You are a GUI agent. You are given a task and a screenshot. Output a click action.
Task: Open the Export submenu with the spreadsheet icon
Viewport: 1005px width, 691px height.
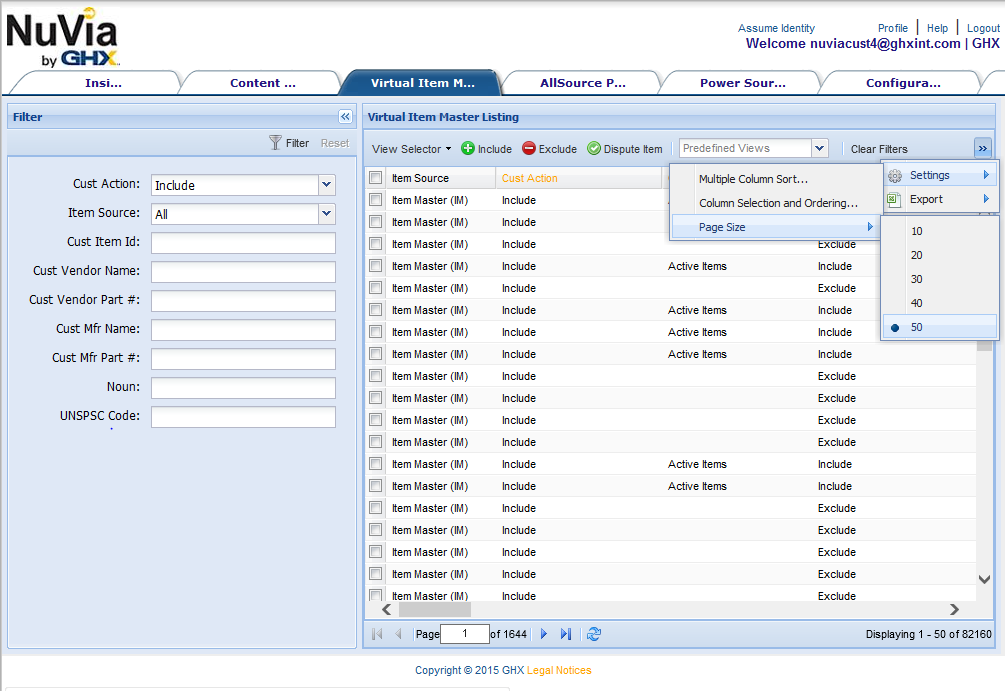pyautogui.click(x=940, y=199)
